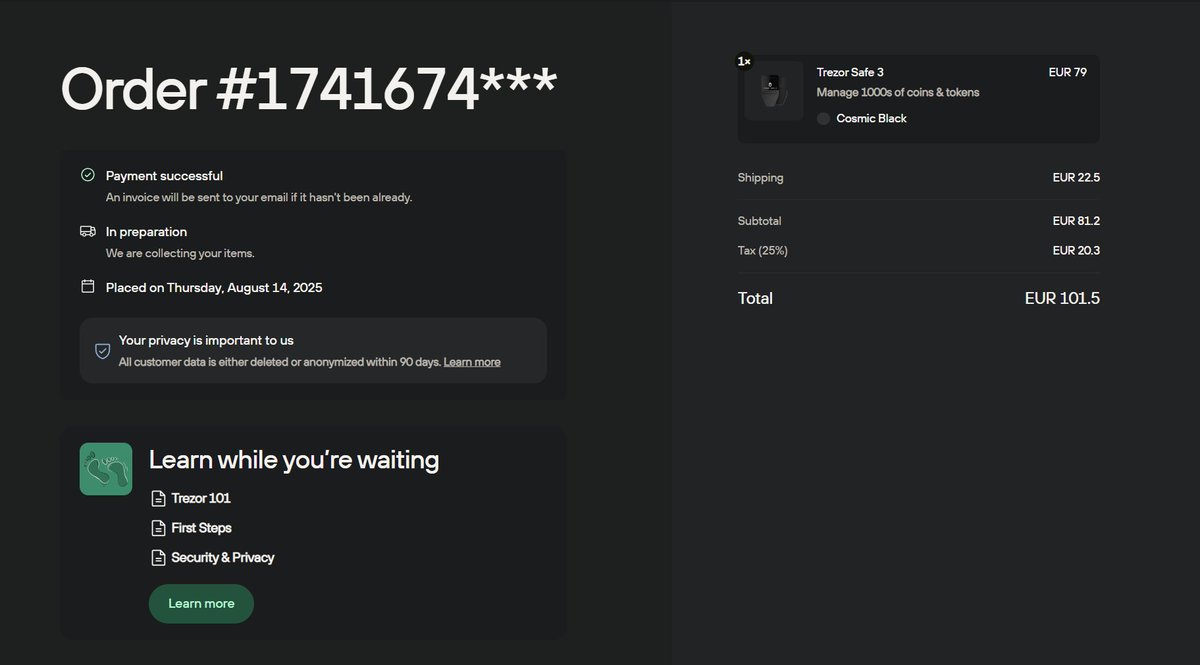Open the Trezor Safe 3 product thumbnail
The image size is (1200, 665).
pyautogui.click(x=774, y=91)
